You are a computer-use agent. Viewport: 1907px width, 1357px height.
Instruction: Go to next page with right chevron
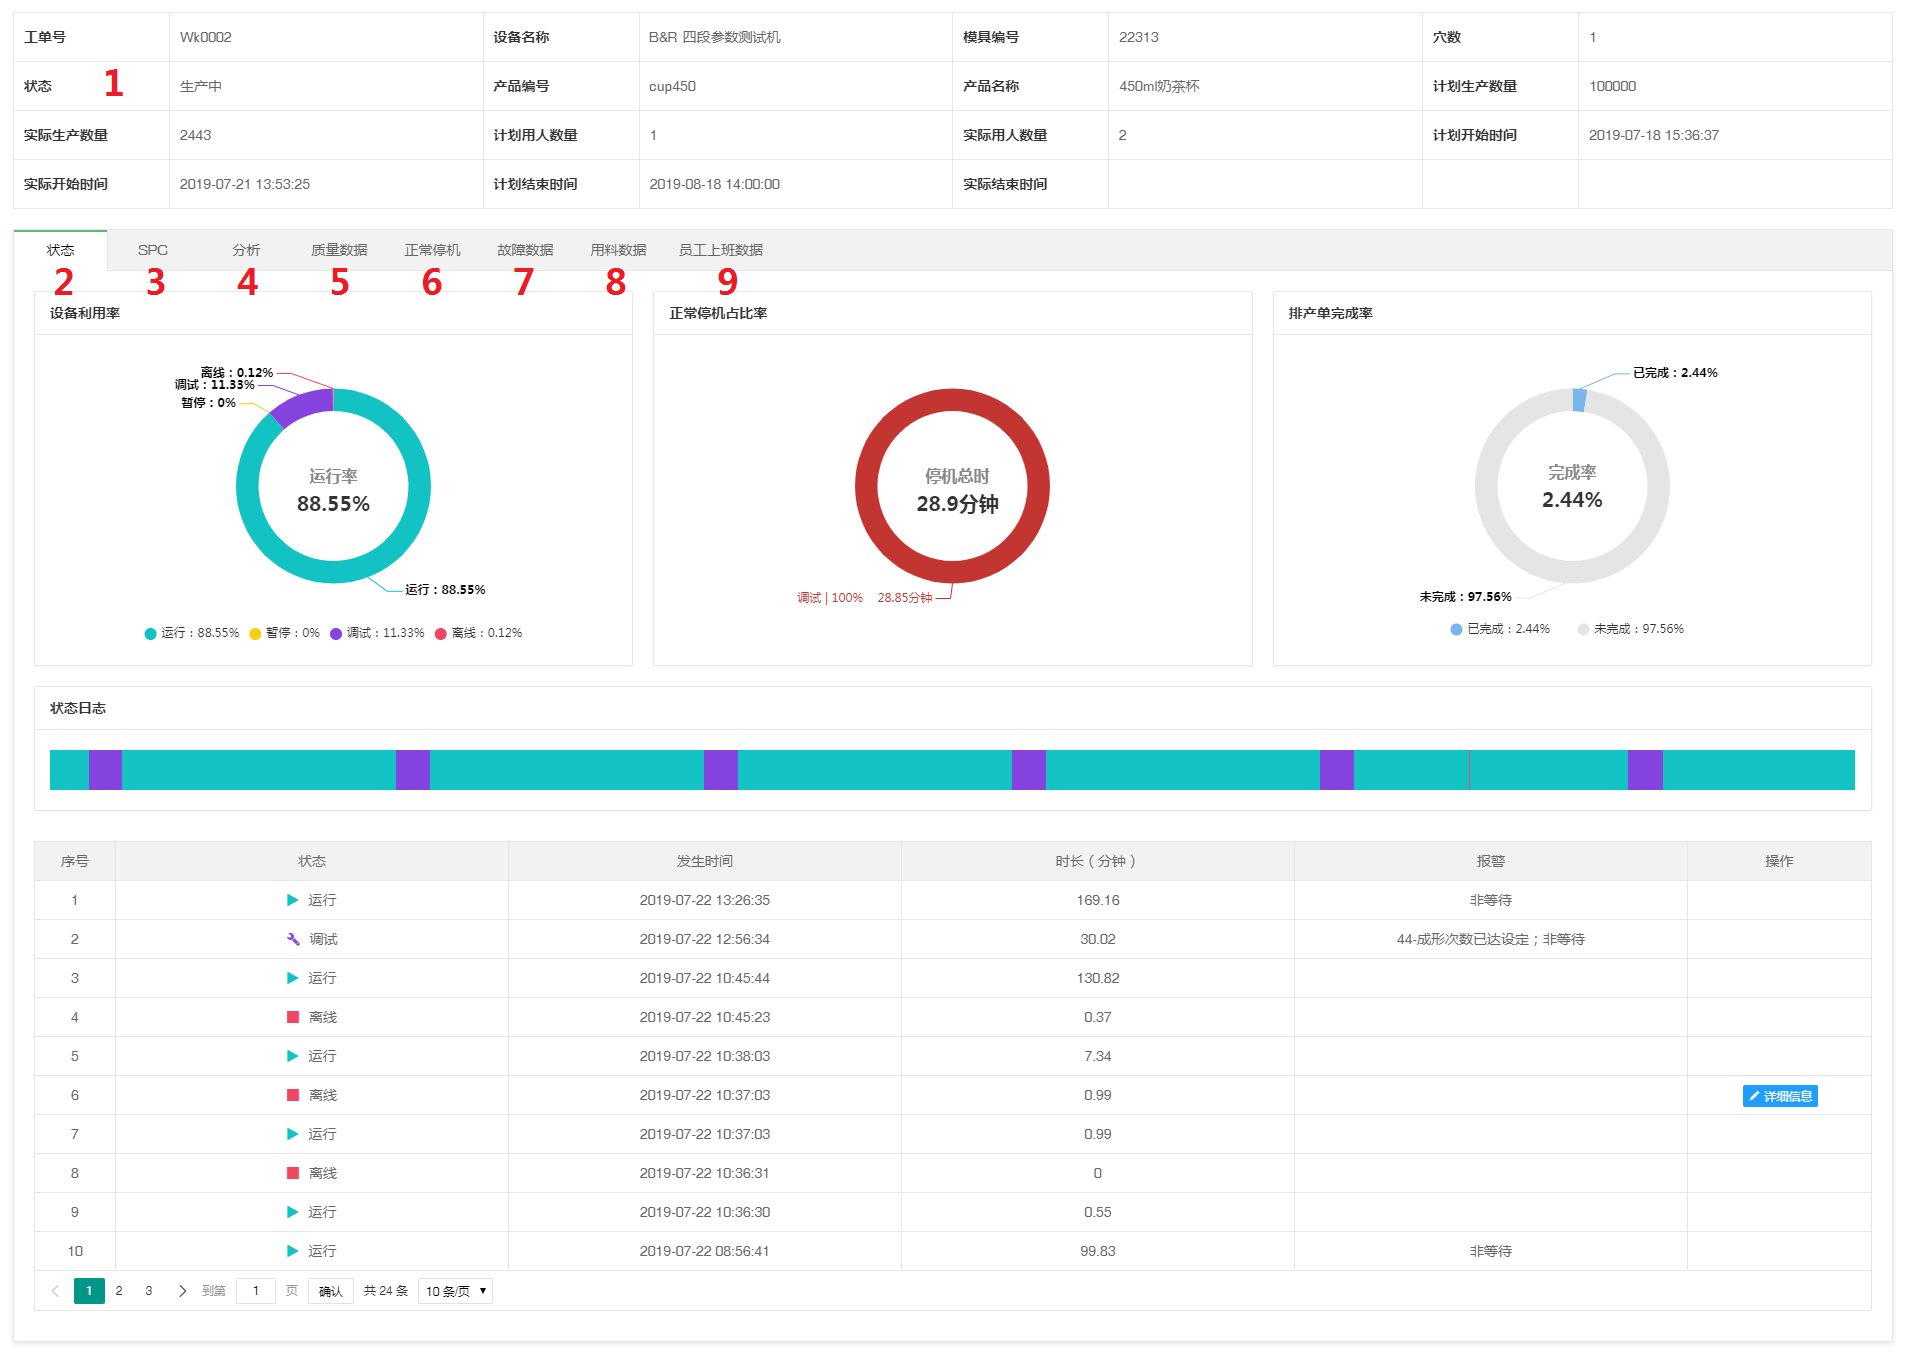point(182,1291)
